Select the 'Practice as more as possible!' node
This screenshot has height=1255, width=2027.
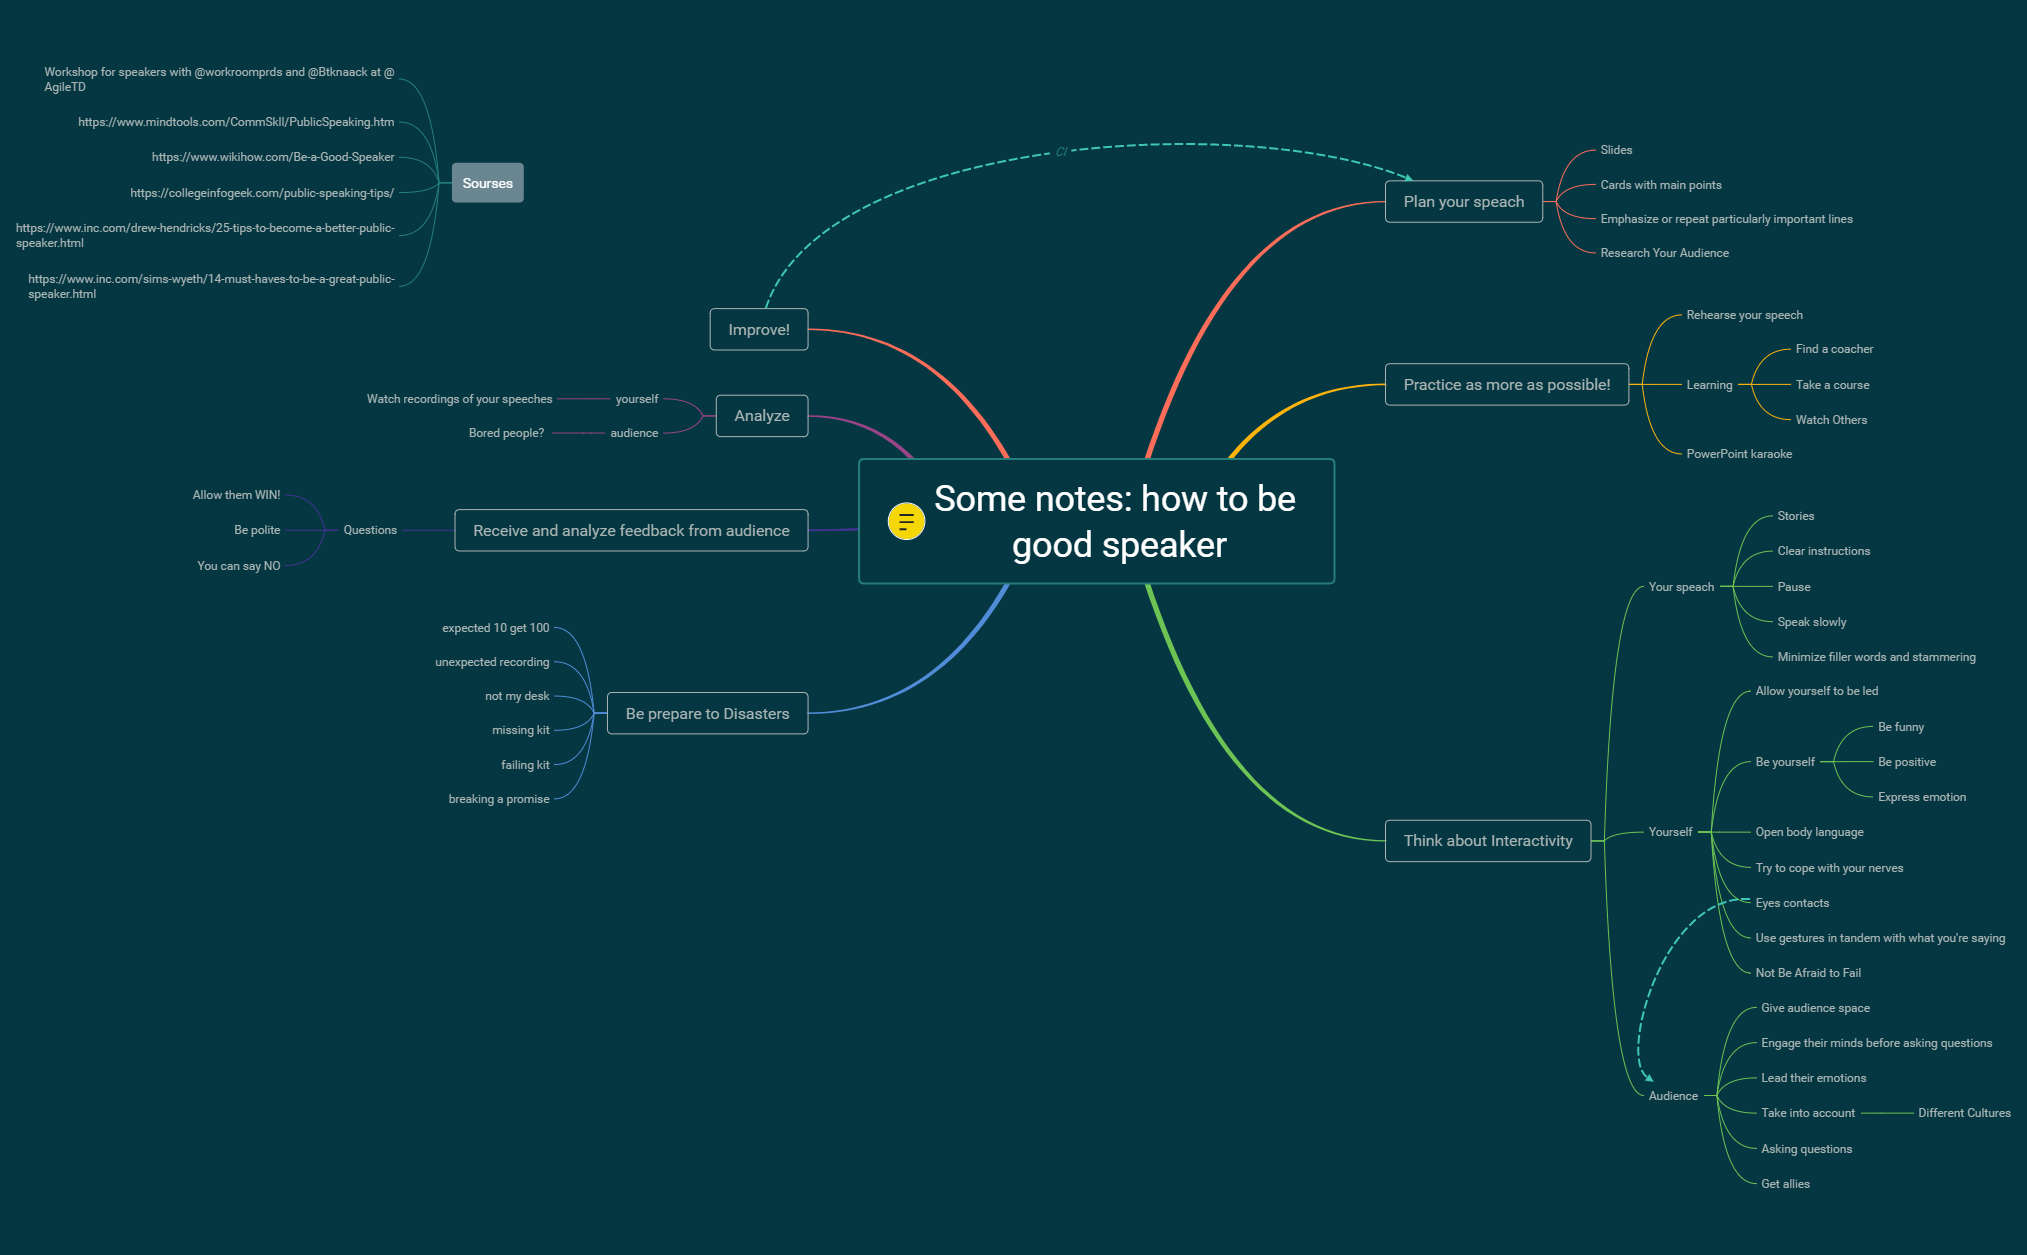(x=1506, y=384)
